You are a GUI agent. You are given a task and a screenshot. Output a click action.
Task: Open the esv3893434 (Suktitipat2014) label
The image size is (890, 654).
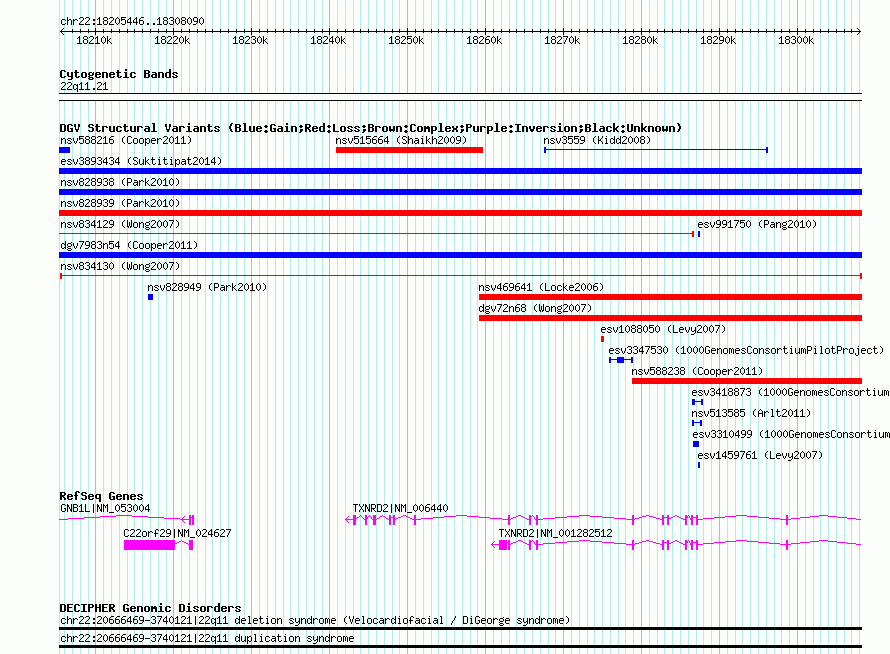click(141, 161)
